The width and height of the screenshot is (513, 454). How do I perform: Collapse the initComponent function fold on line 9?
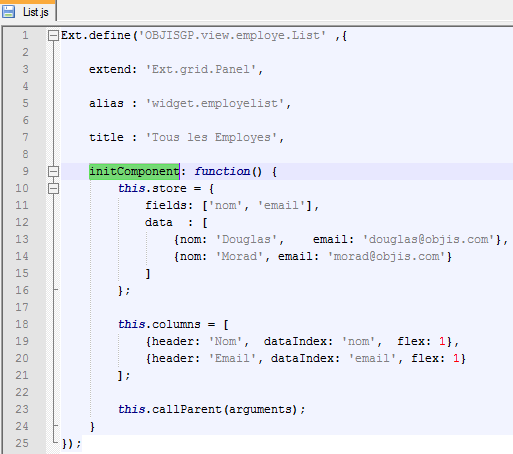point(53,172)
